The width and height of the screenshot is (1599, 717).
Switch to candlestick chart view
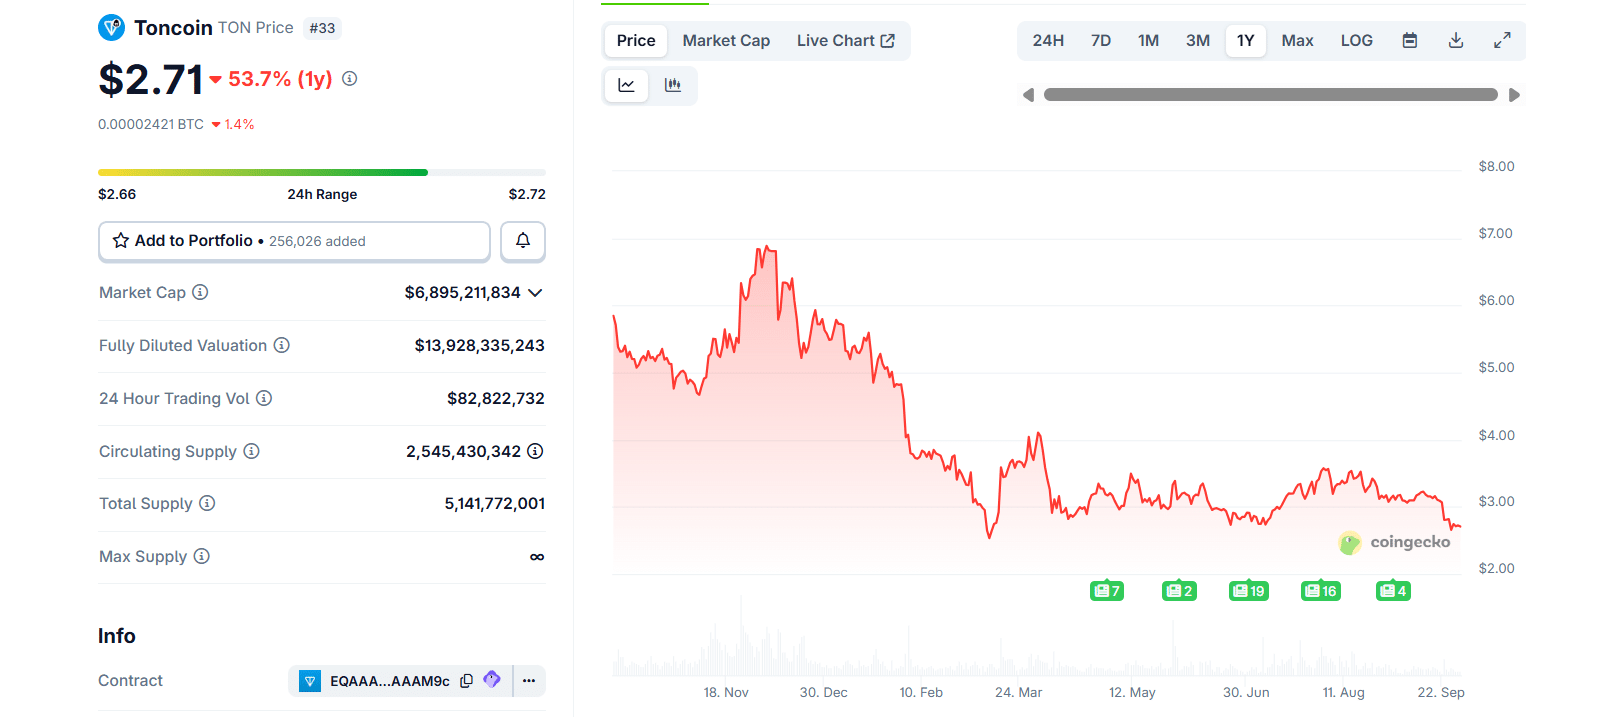pyautogui.click(x=673, y=86)
